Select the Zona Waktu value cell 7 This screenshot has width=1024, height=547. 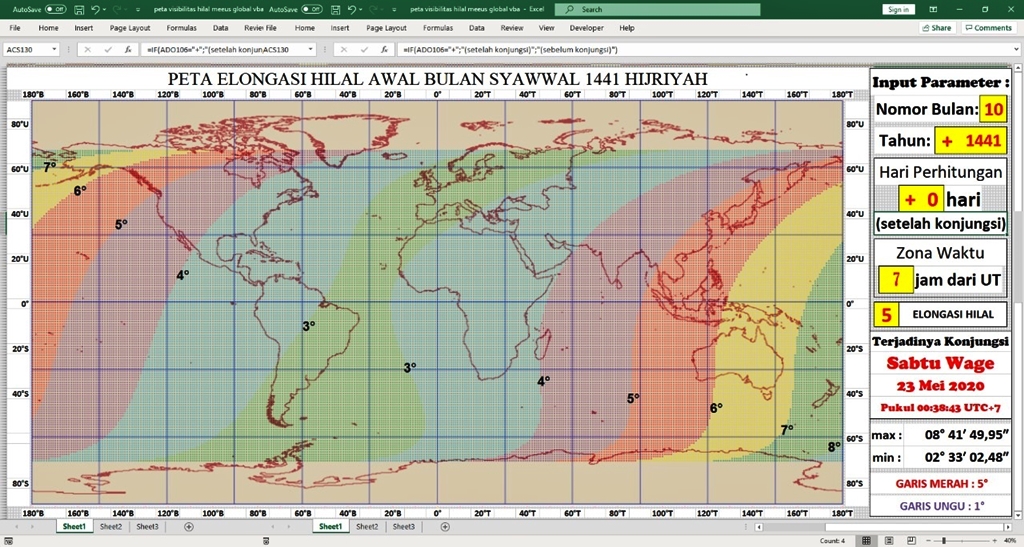click(x=895, y=280)
